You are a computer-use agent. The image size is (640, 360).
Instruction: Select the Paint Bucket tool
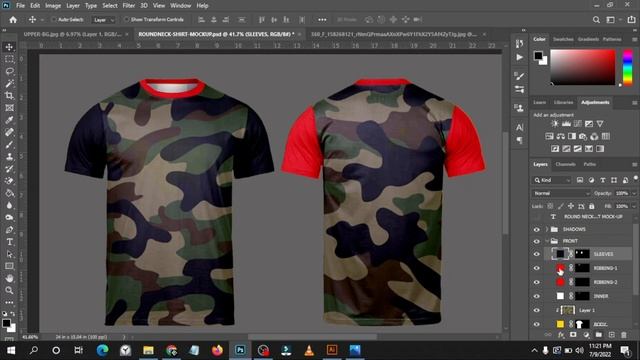9,193
